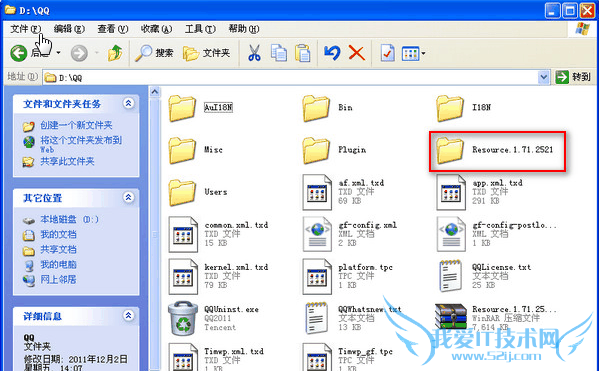Open 我的文档 link
Screen dimensions: 599x371
(58, 234)
